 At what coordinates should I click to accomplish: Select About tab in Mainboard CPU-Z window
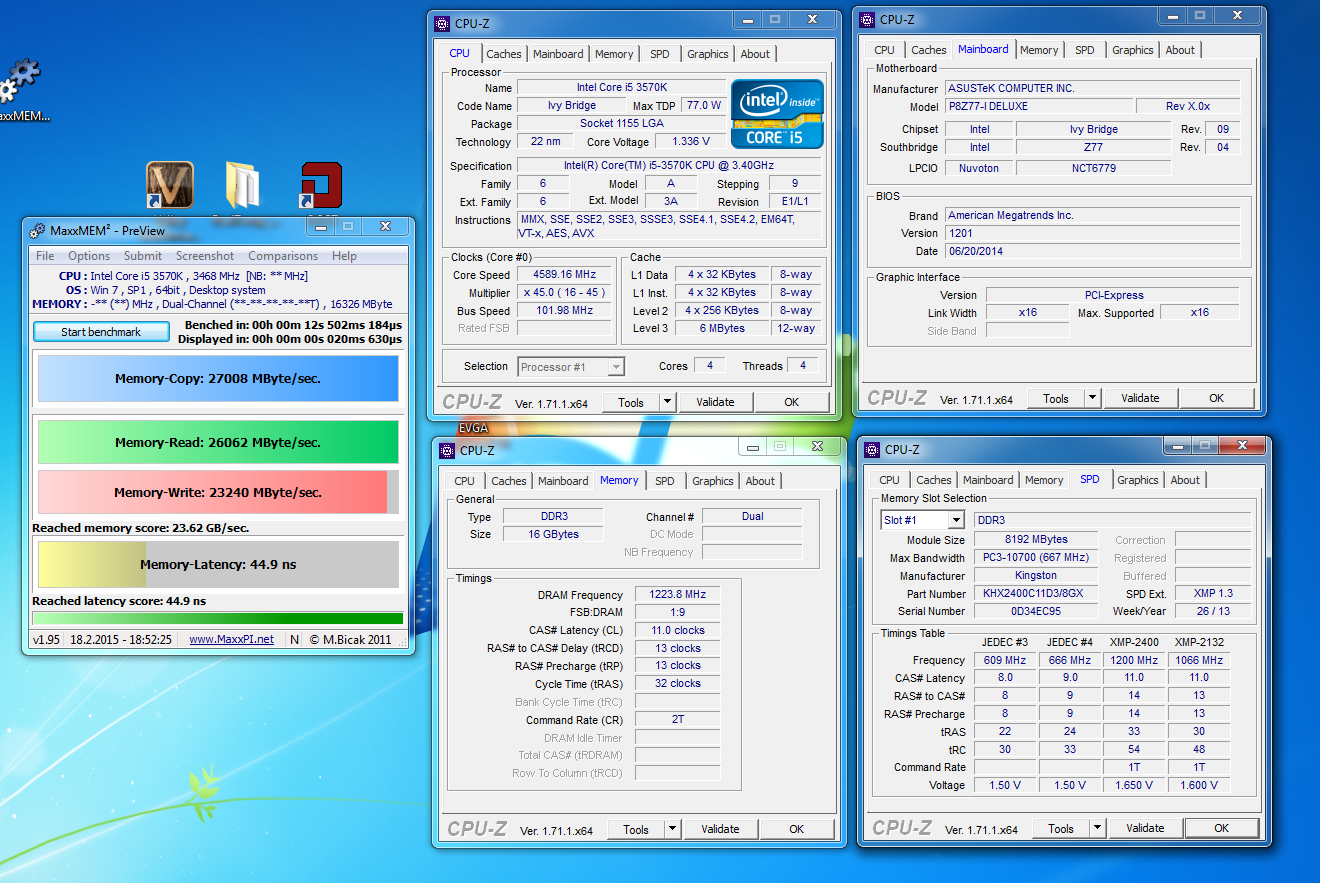(1180, 50)
